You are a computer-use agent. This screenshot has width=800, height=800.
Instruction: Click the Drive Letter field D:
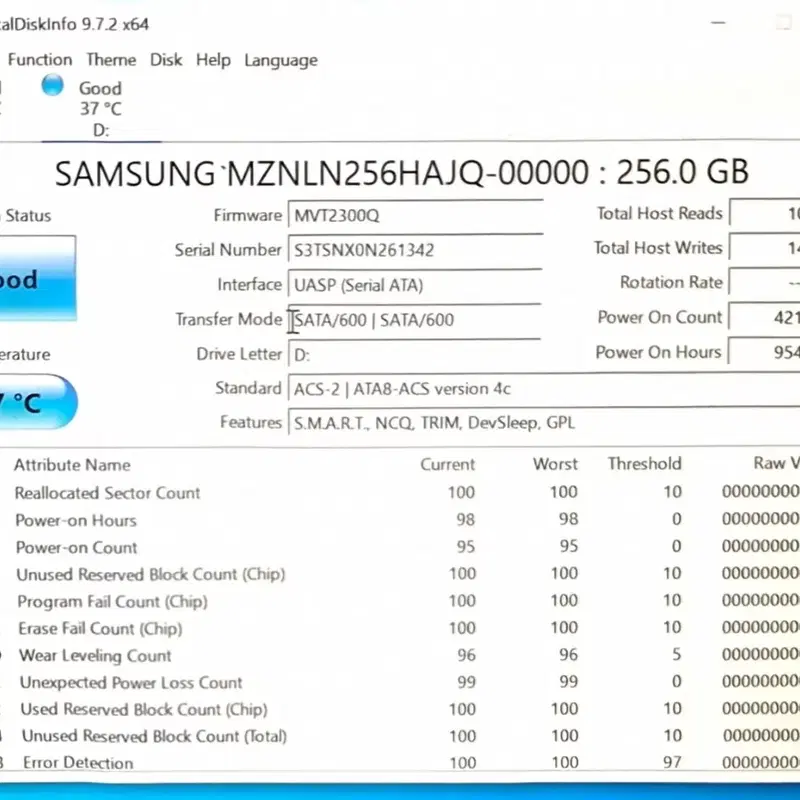pyautogui.click(x=415, y=355)
